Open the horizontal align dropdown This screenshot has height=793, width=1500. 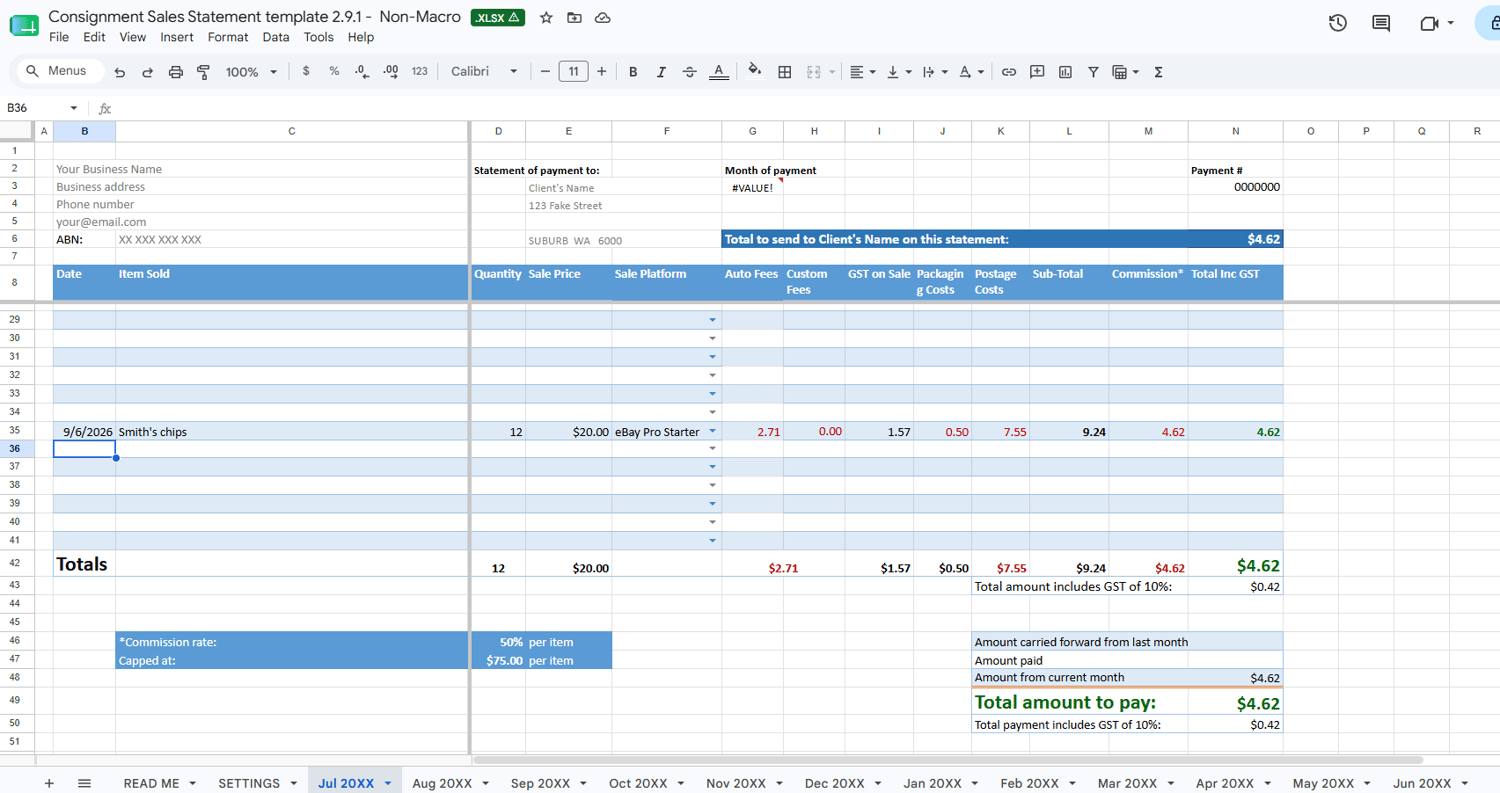861,72
